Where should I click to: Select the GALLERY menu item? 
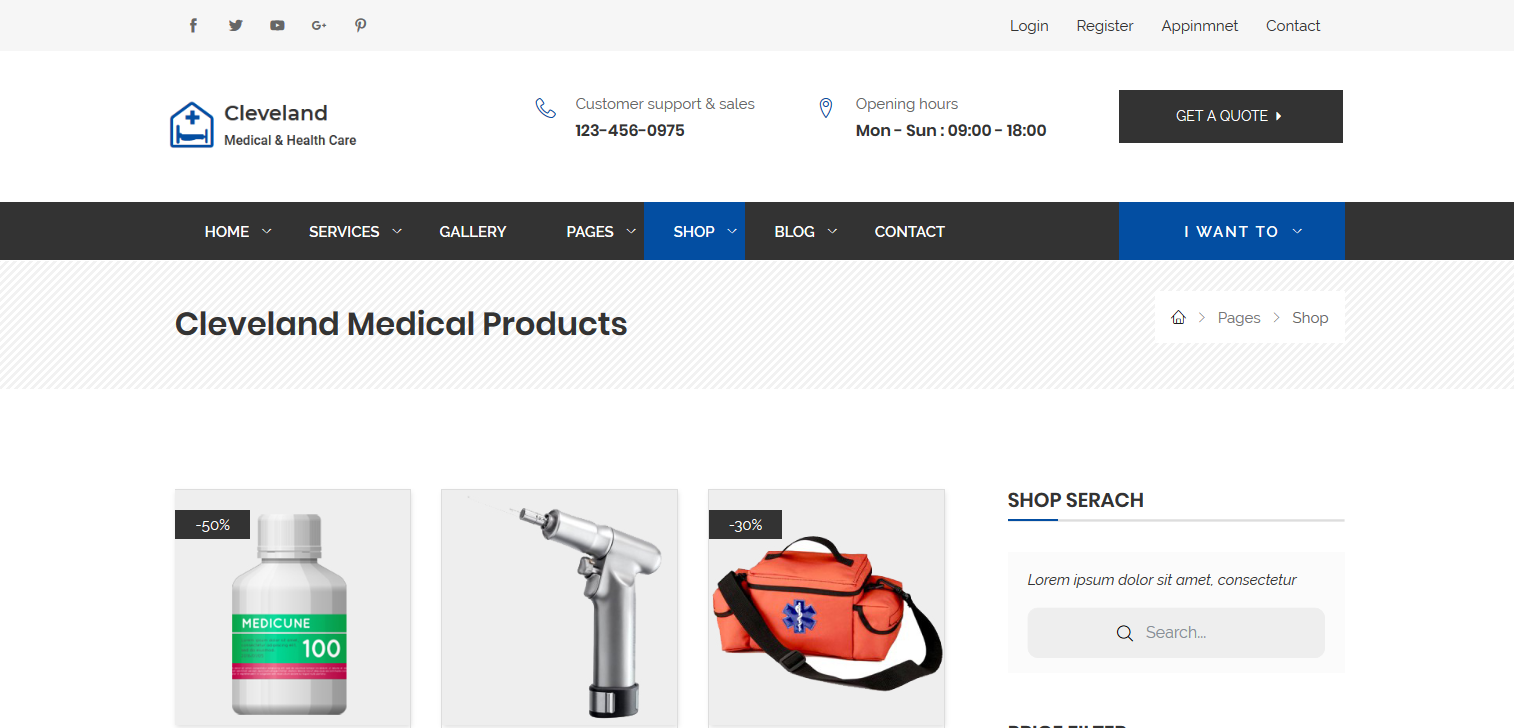(x=473, y=231)
